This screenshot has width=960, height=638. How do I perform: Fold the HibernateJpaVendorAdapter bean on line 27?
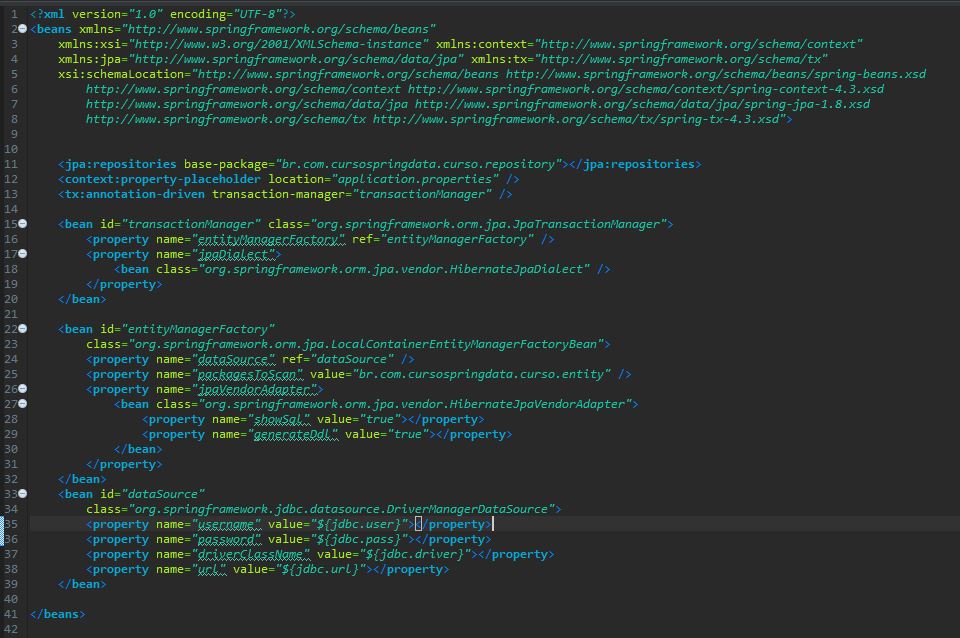point(23,404)
